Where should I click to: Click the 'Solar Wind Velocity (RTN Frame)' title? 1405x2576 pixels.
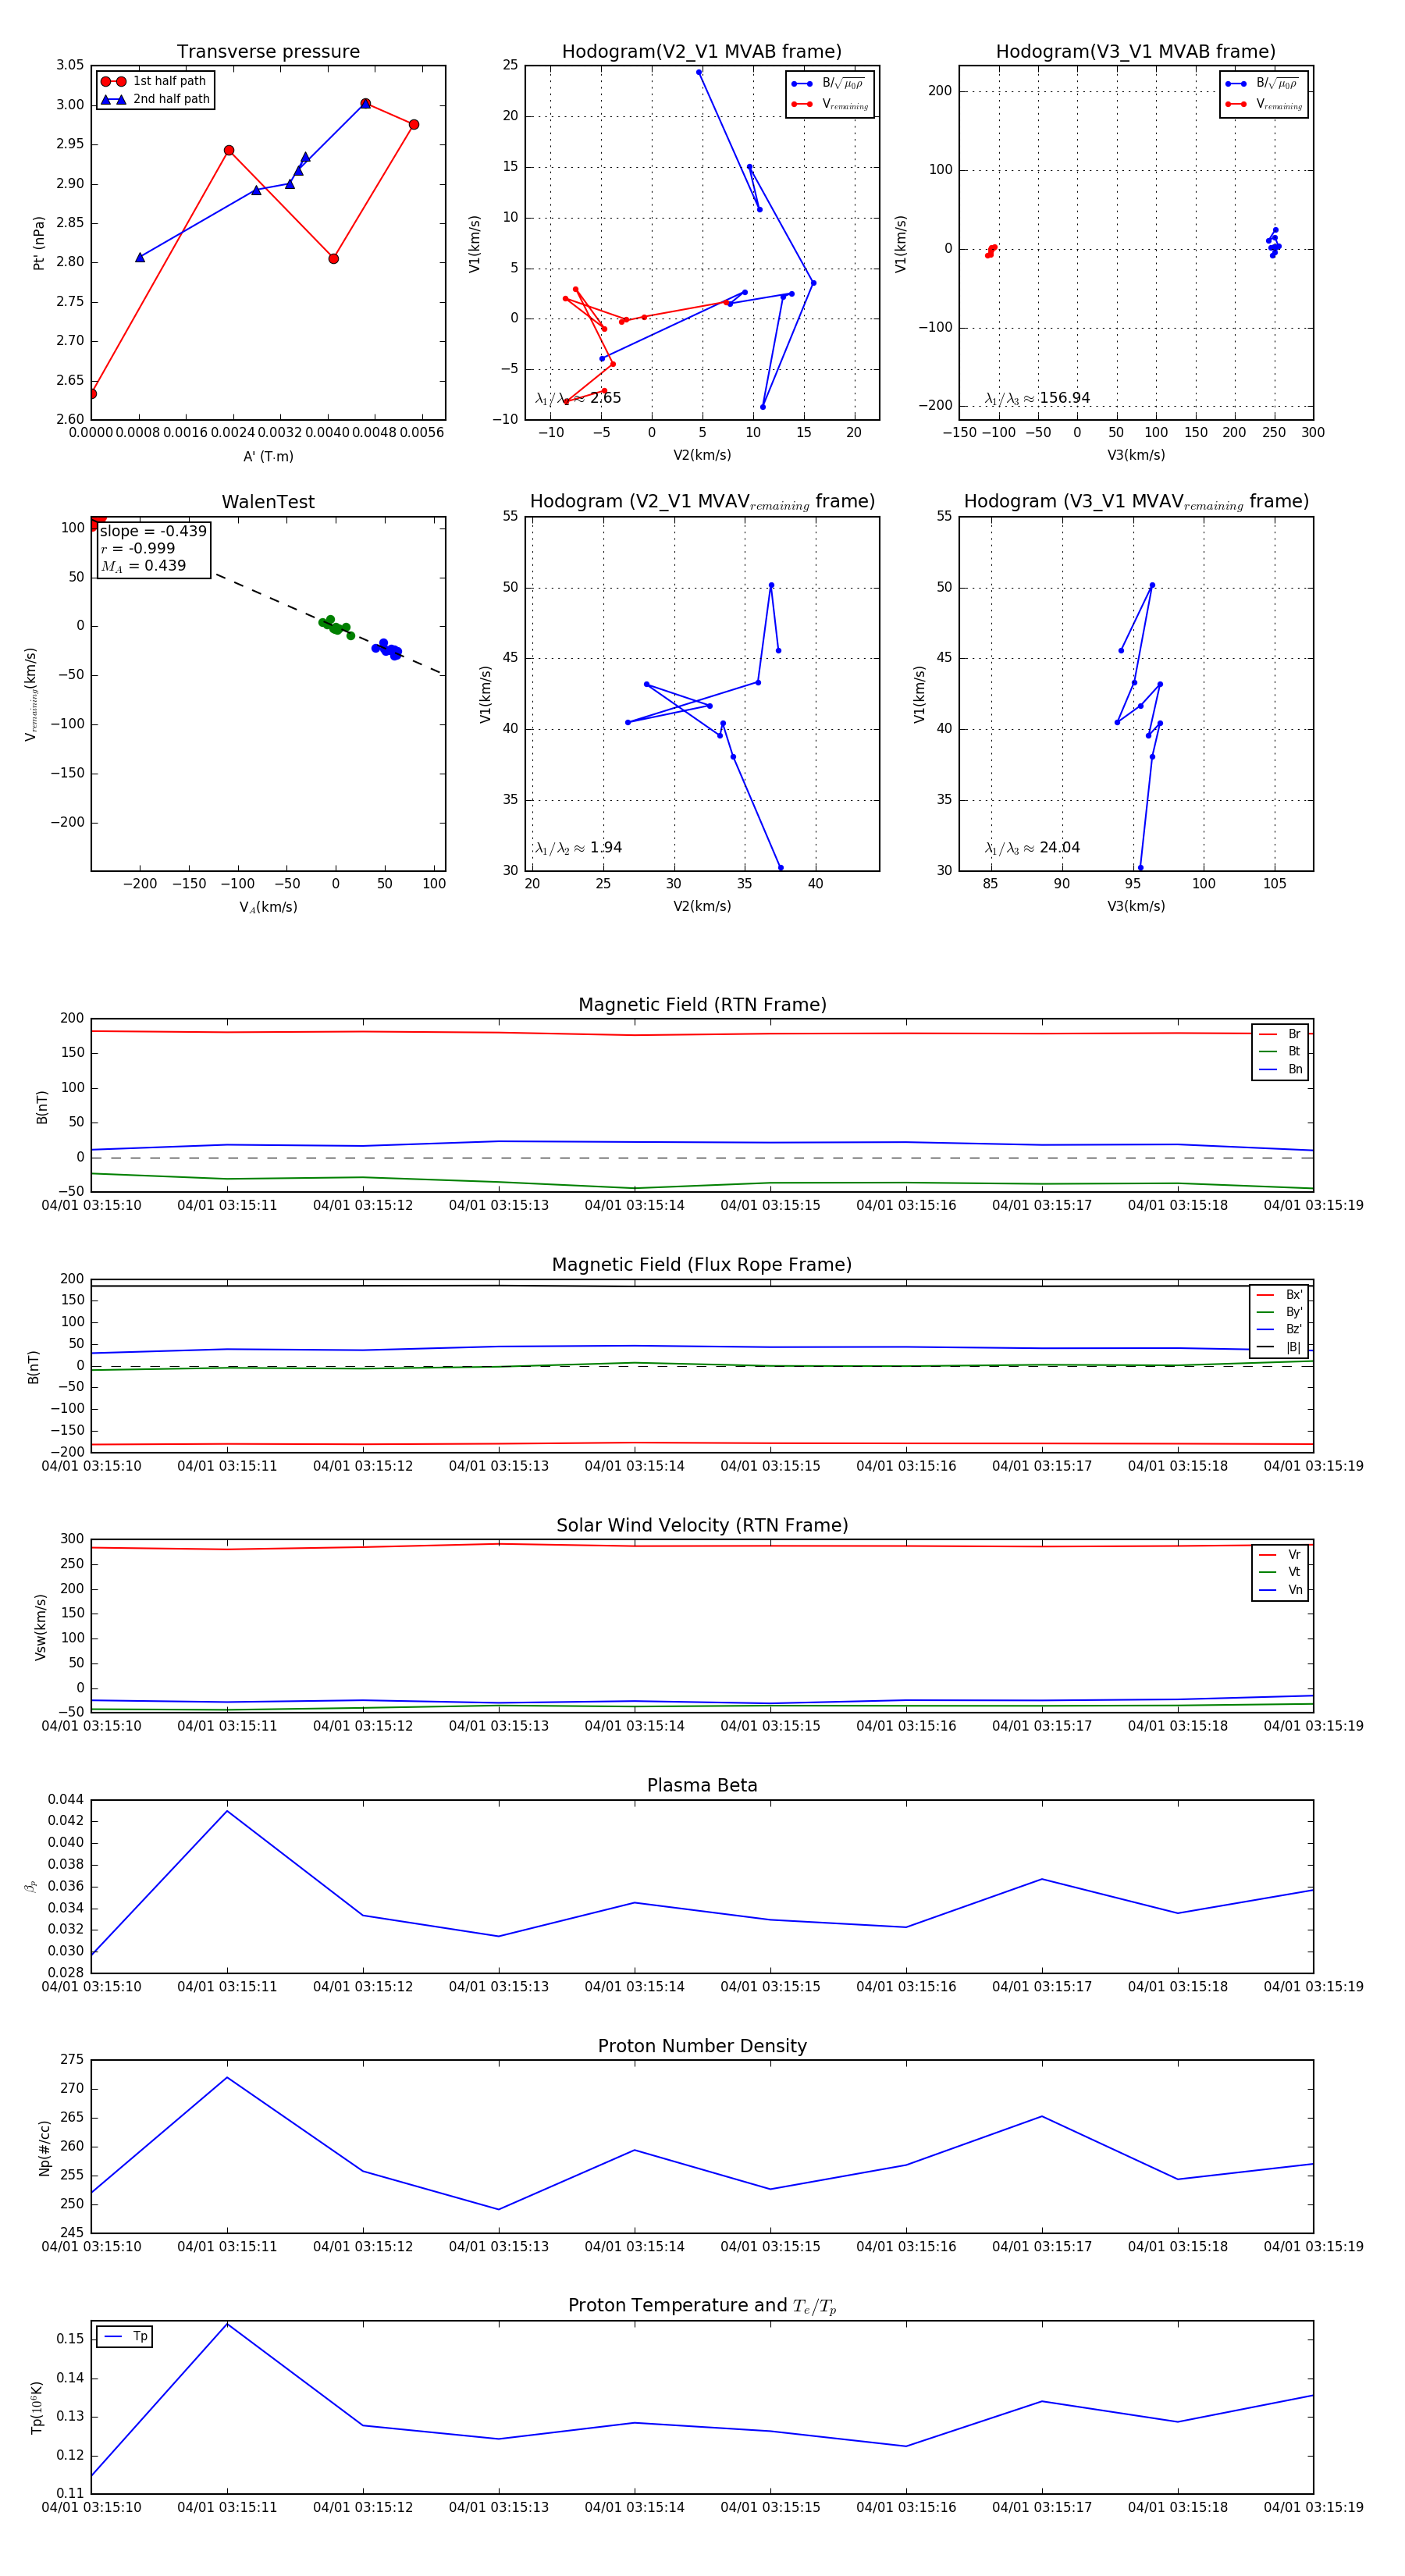tap(702, 1525)
